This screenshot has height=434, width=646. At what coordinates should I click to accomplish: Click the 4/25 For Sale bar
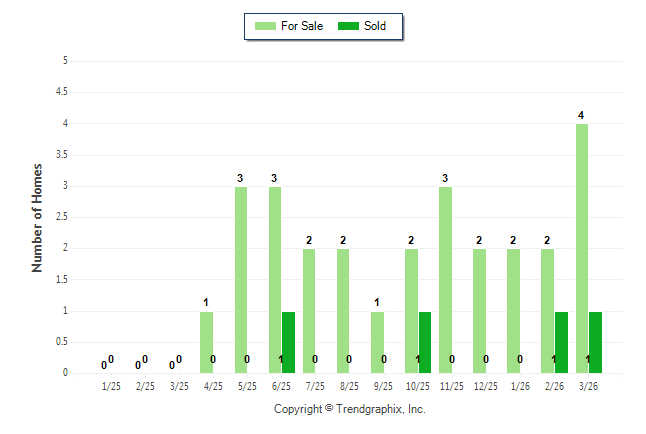click(x=207, y=342)
